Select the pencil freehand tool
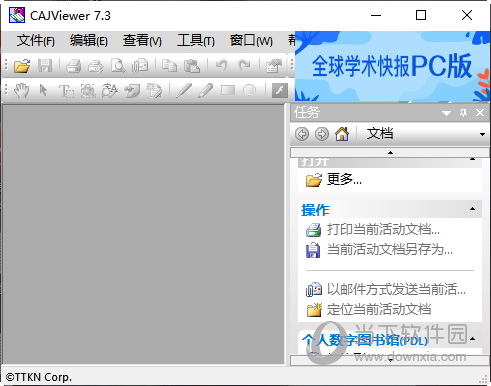Viewport: 491px width, 386px height. [205, 90]
